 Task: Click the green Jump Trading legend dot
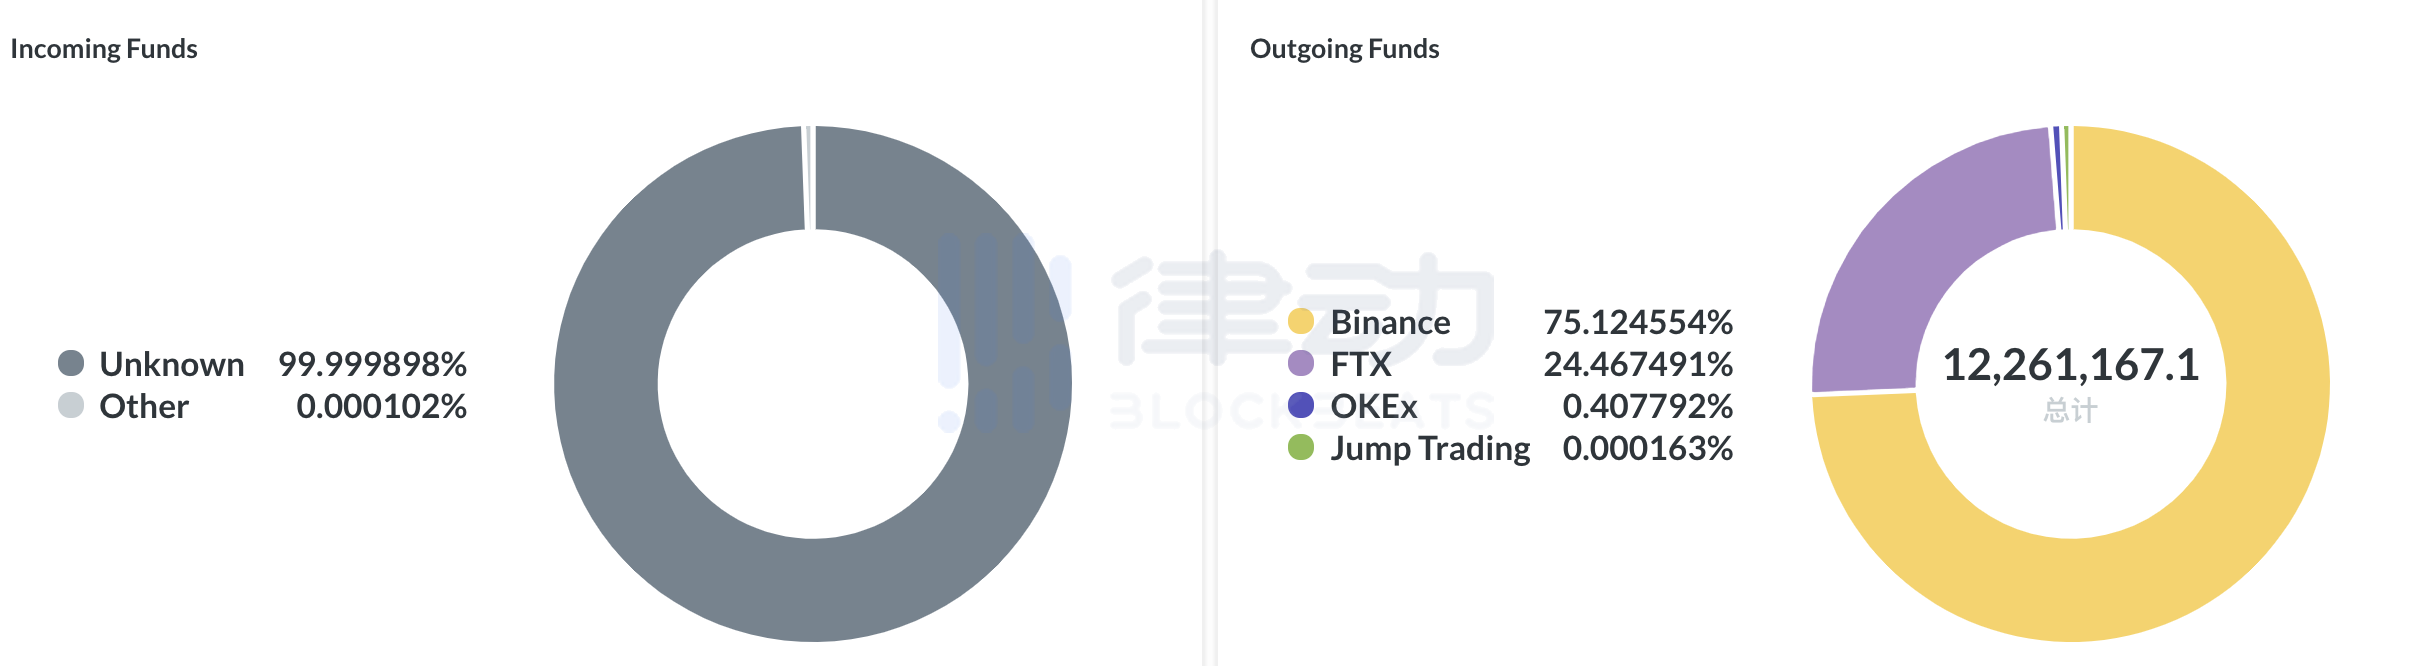coord(1301,447)
